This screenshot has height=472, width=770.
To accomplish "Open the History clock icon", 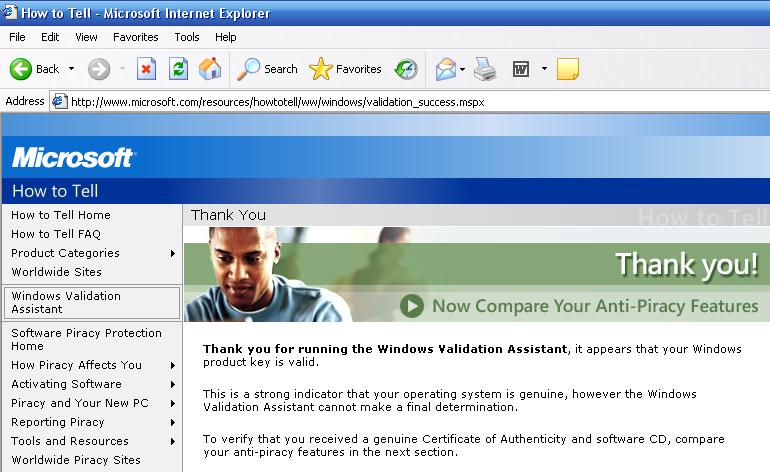I will [406, 69].
